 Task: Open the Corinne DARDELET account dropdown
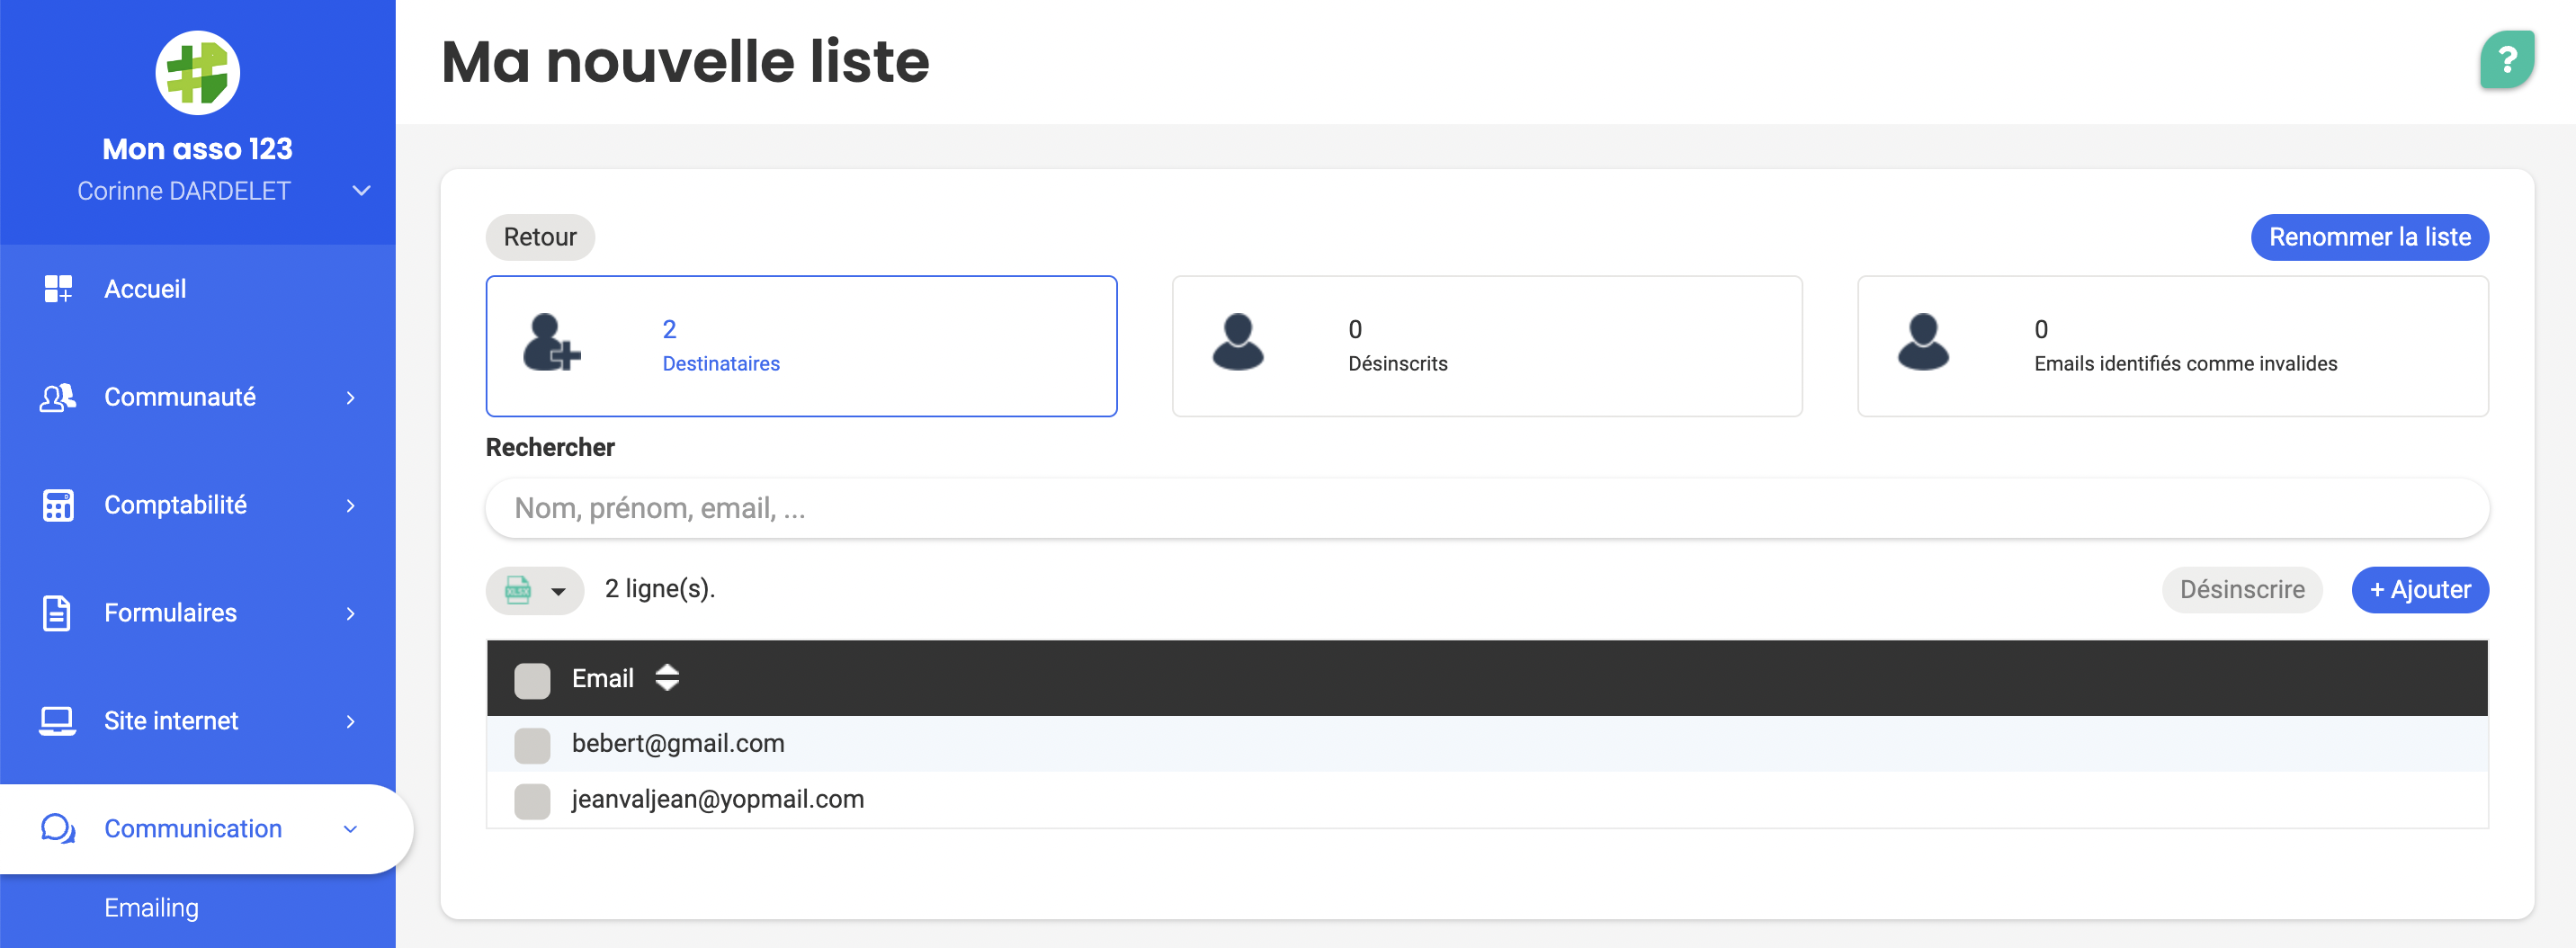tap(362, 191)
